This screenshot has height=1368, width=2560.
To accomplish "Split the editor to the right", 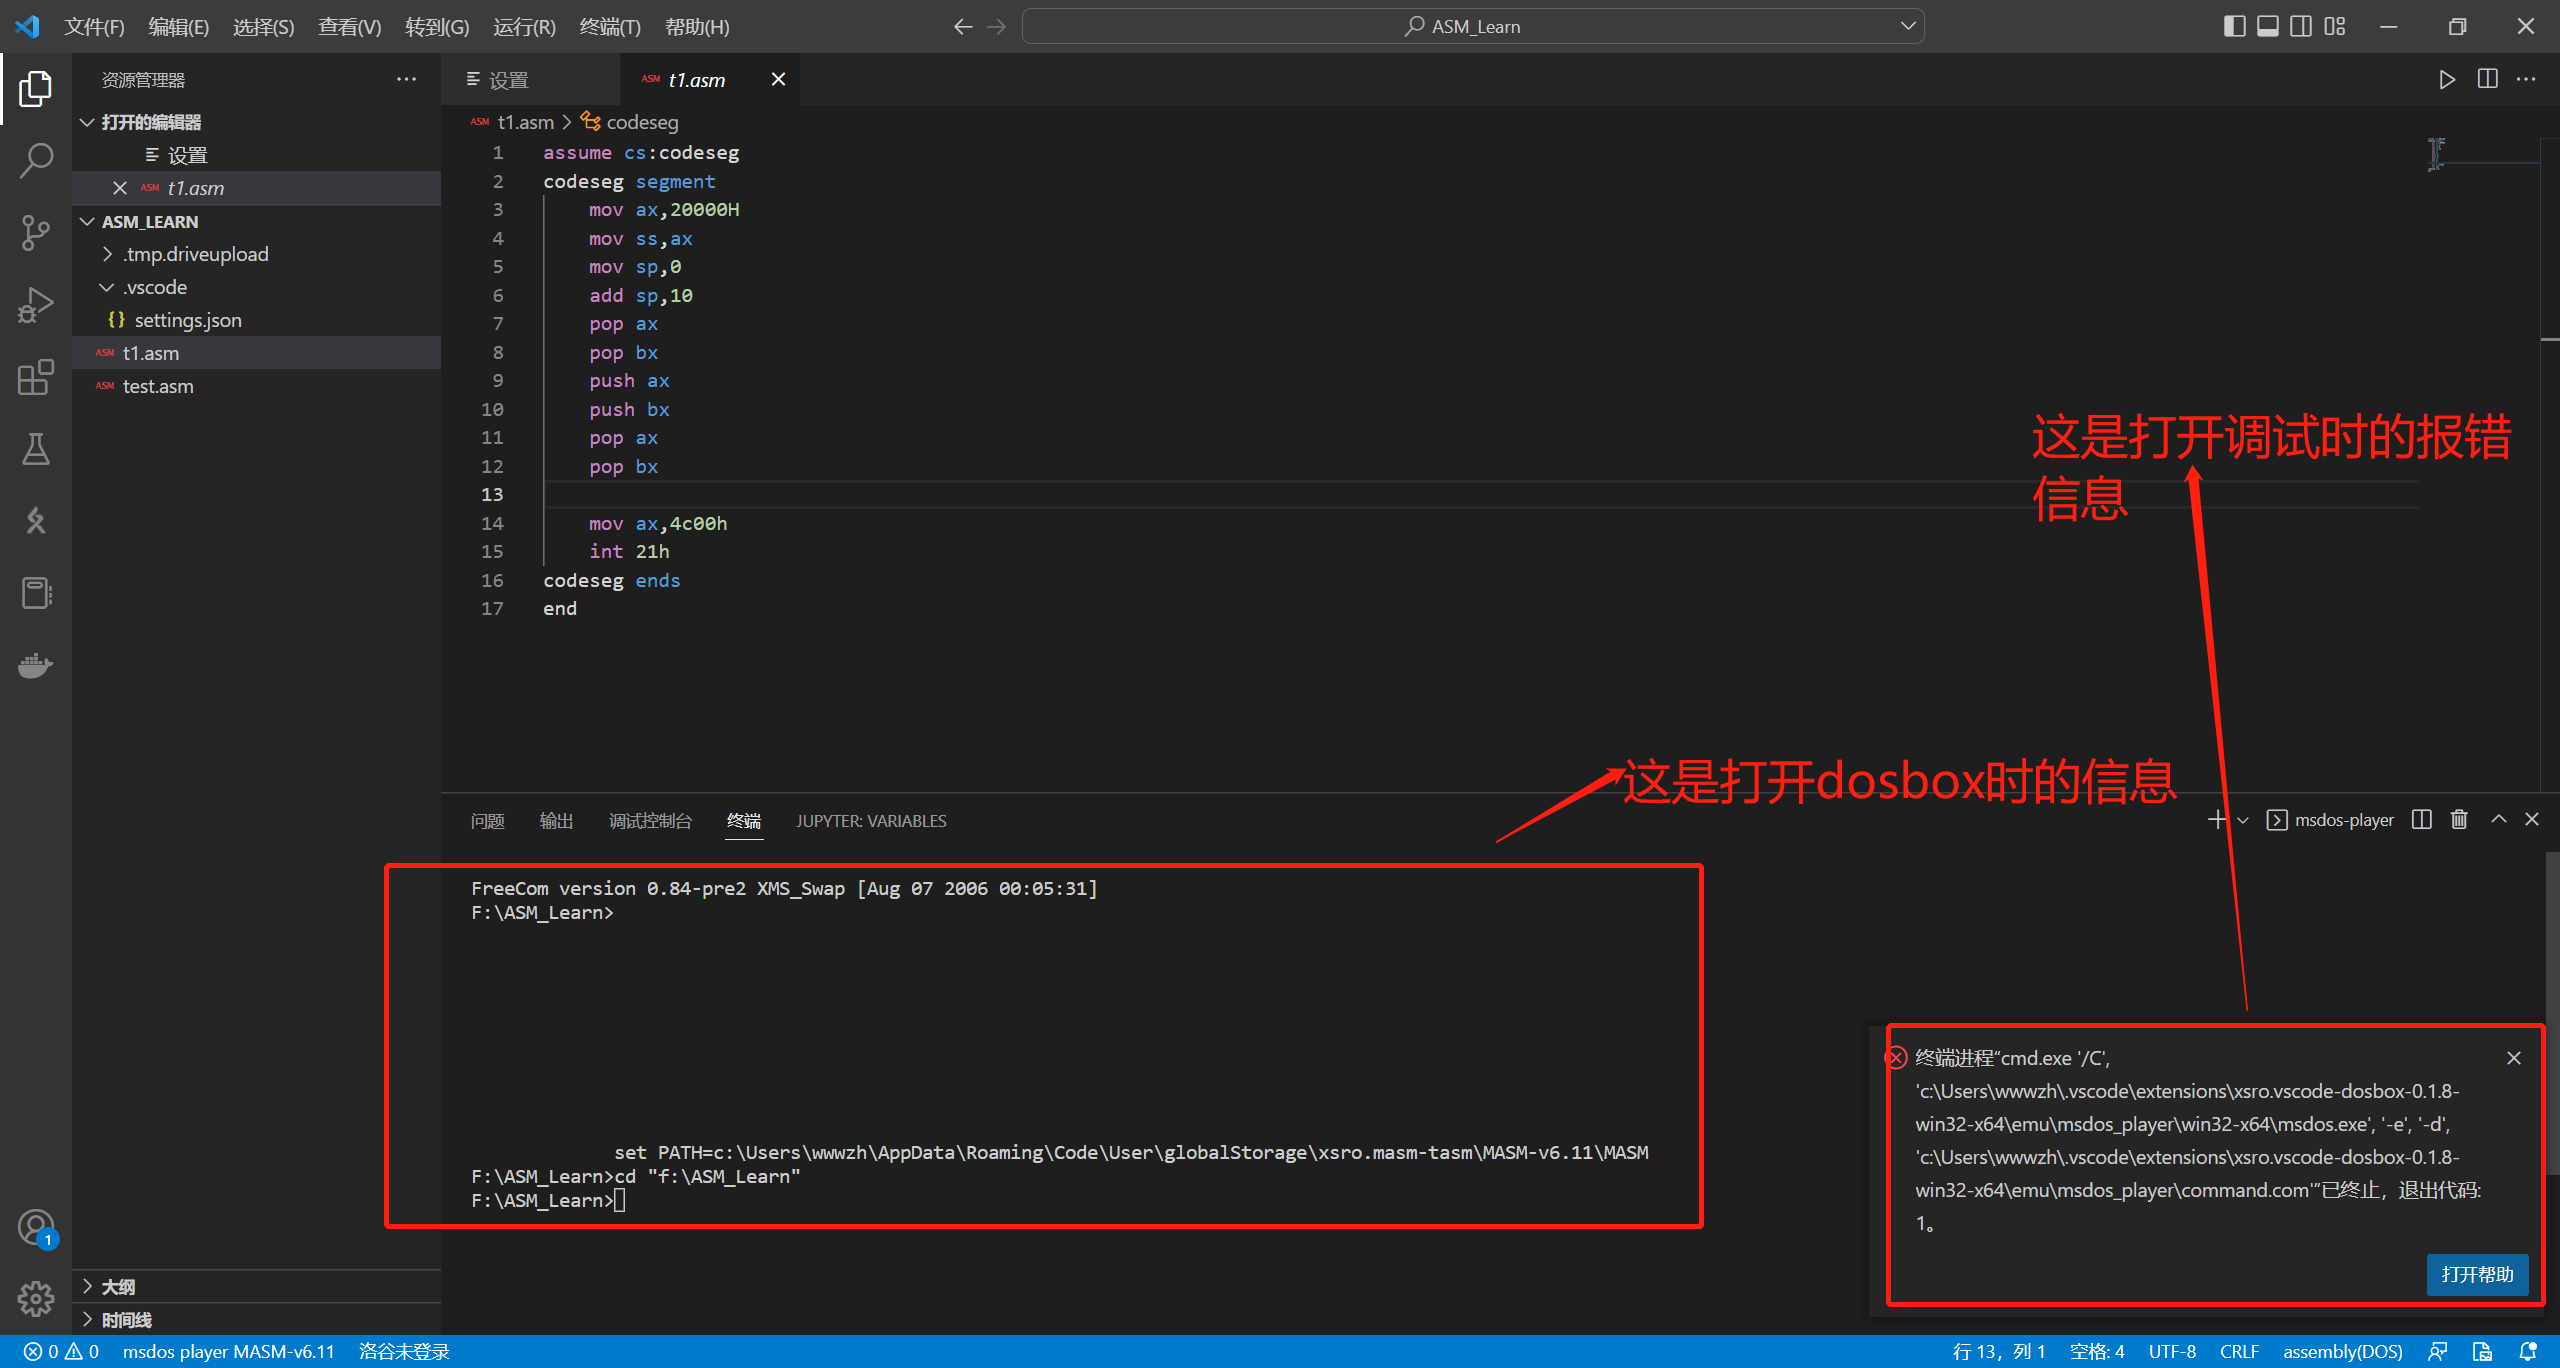I will click(2487, 80).
